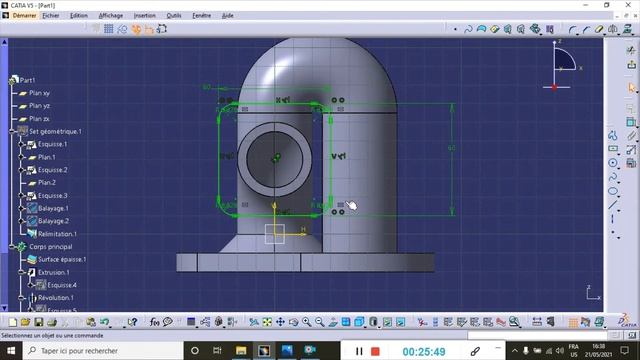Image resolution: width=640 pixels, height=360 pixels.
Task: Select Part1 root node
Action: pyautogui.click(x=27, y=80)
